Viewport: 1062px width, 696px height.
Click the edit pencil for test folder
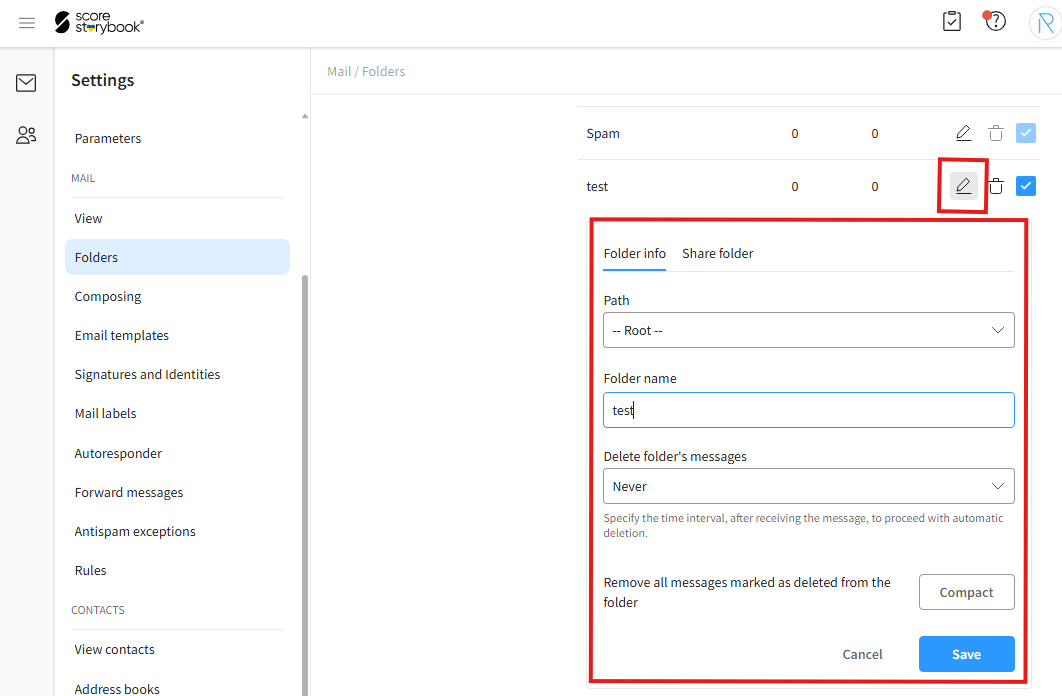963,186
